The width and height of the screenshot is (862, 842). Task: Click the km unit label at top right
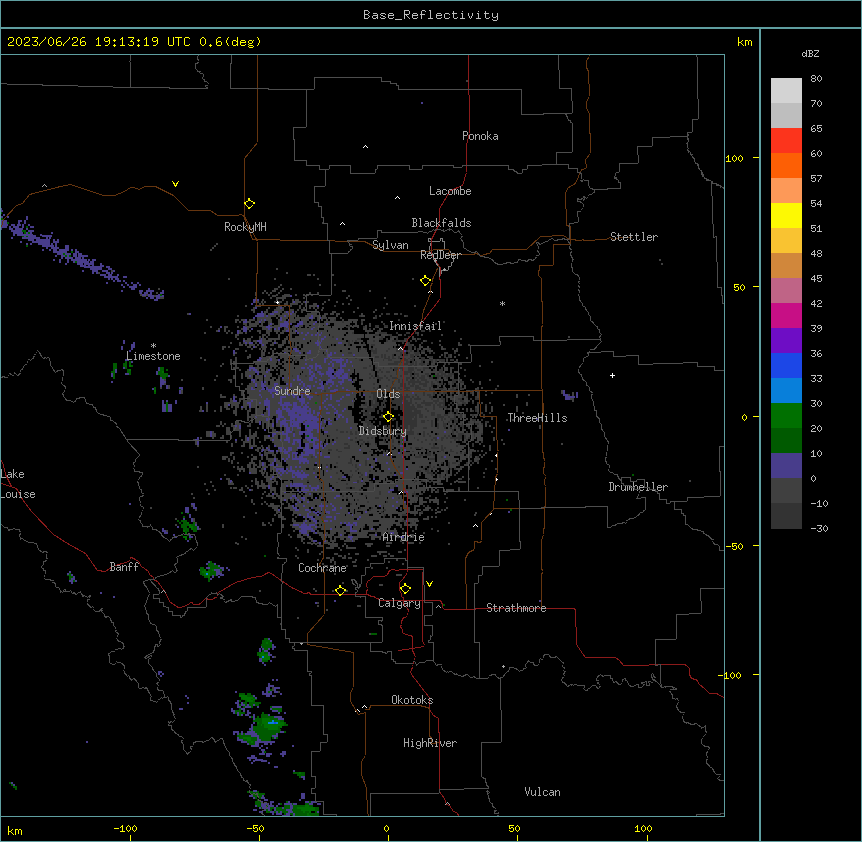[745, 42]
